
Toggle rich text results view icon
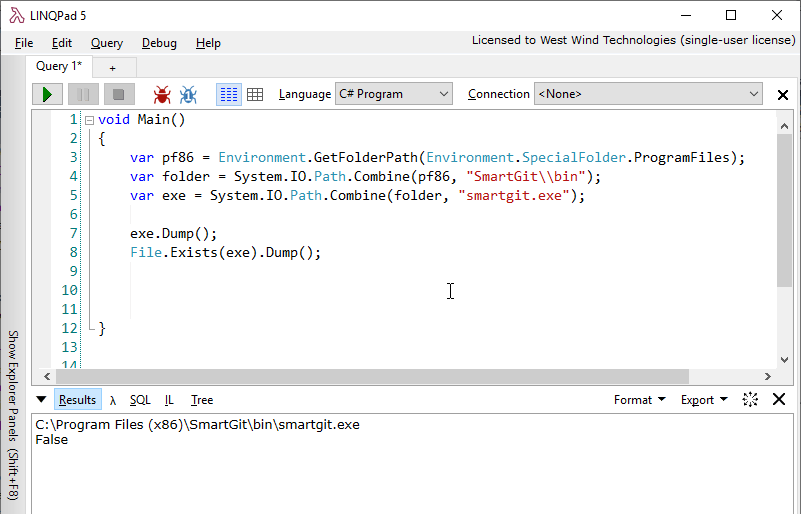pos(228,95)
